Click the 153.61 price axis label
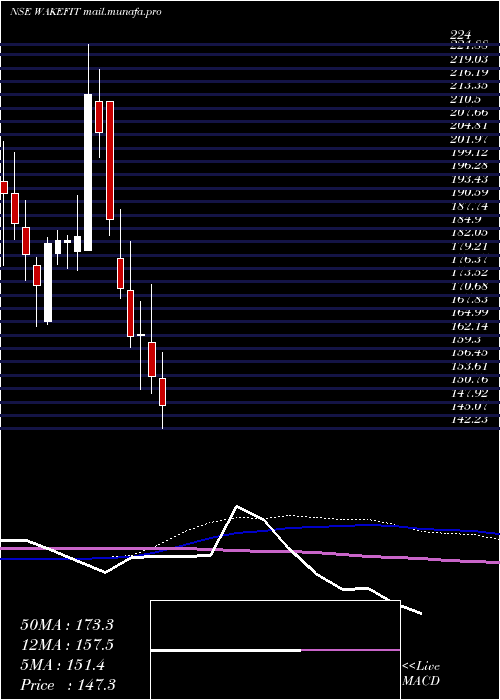 tap(469, 366)
